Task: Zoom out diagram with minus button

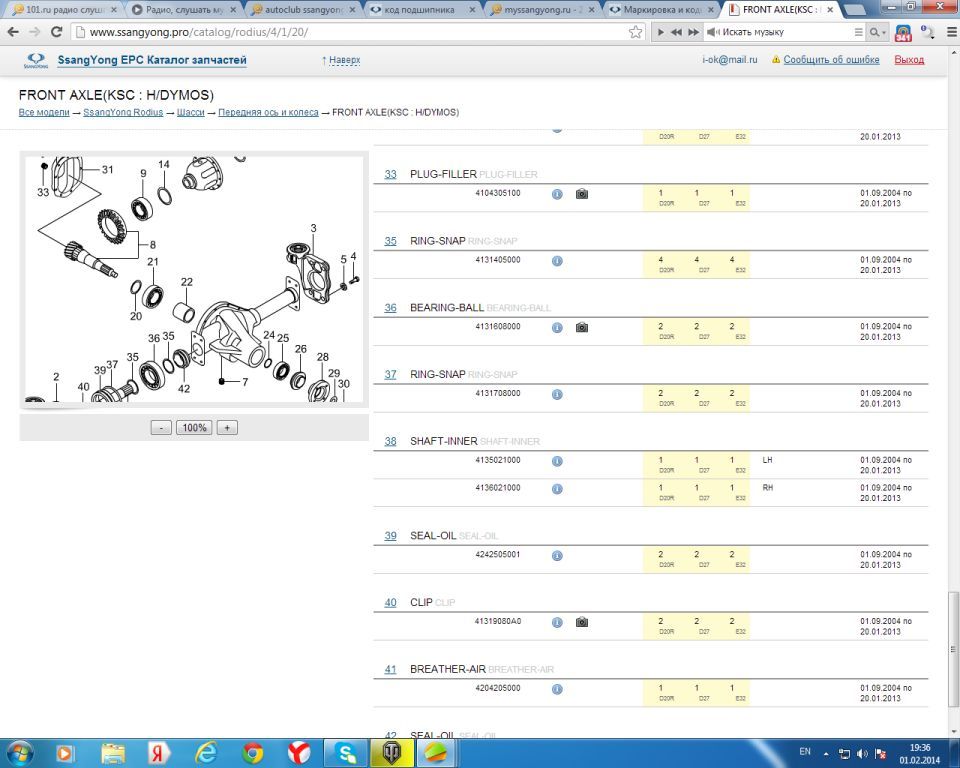Action: click(x=161, y=428)
